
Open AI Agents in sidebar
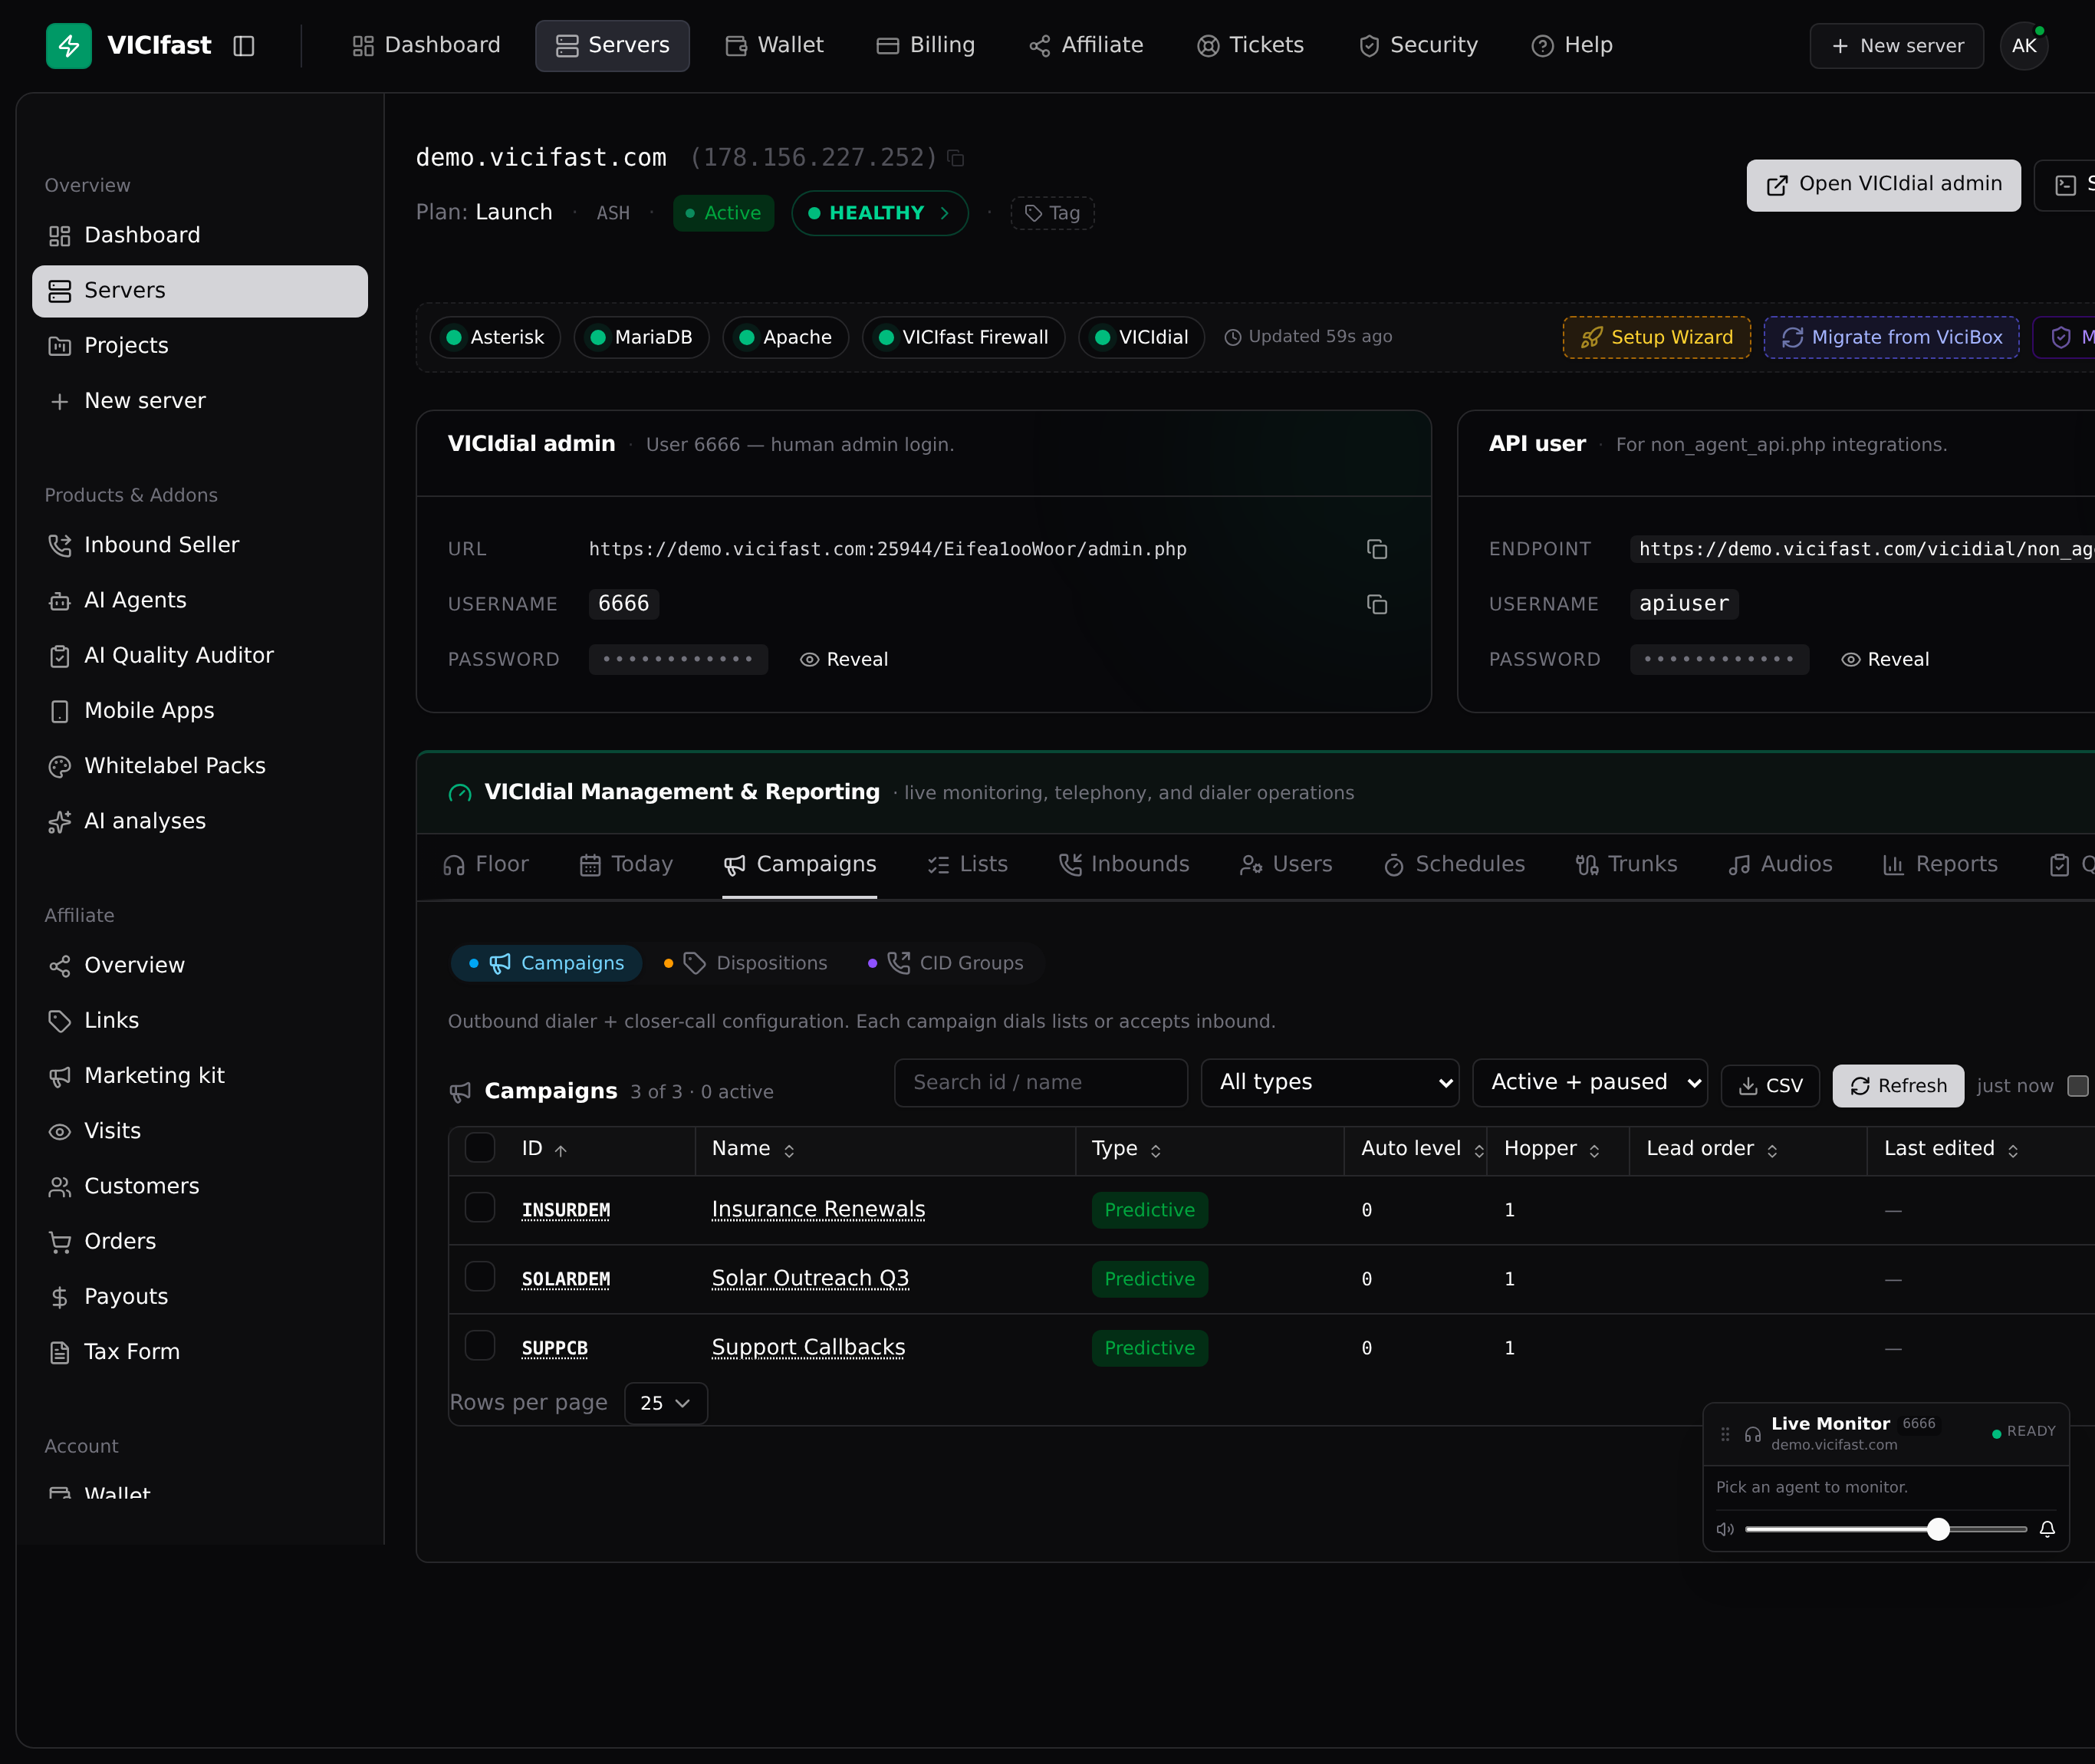pyautogui.click(x=200, y=600)
